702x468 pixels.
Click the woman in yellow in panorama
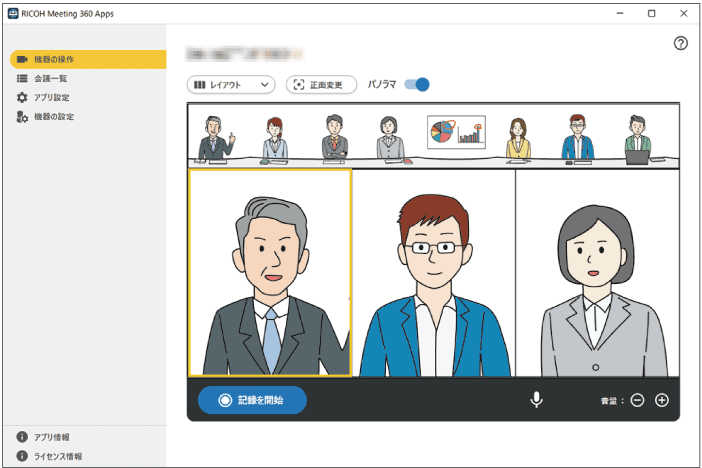[518, 138]
